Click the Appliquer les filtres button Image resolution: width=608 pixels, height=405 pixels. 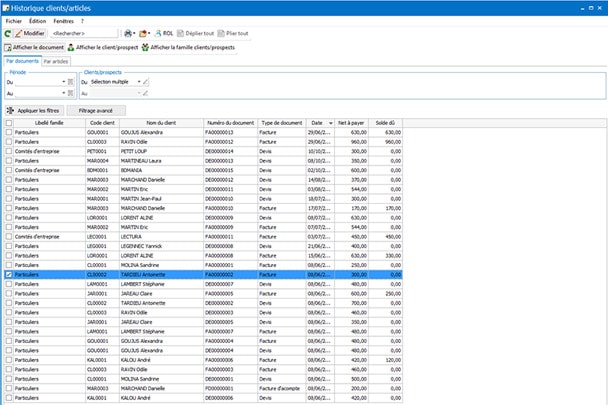point(34,111)
